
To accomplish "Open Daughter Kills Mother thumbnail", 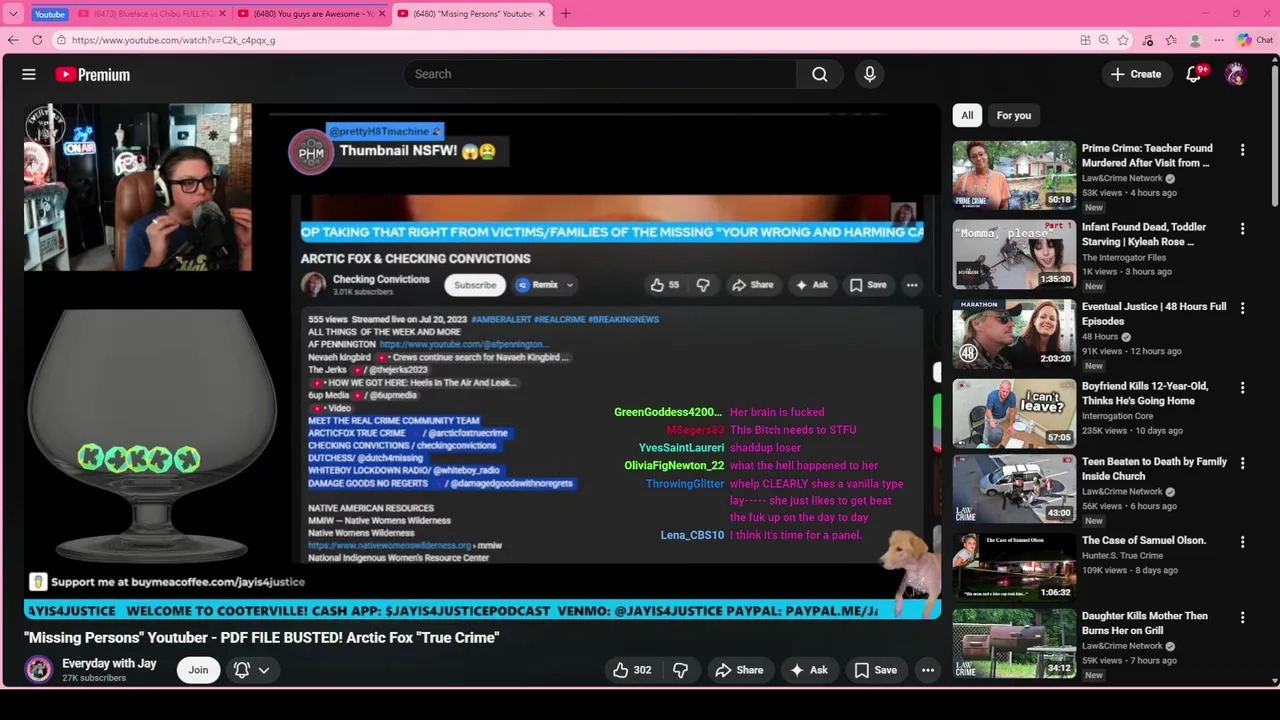I will (1014, 643).
